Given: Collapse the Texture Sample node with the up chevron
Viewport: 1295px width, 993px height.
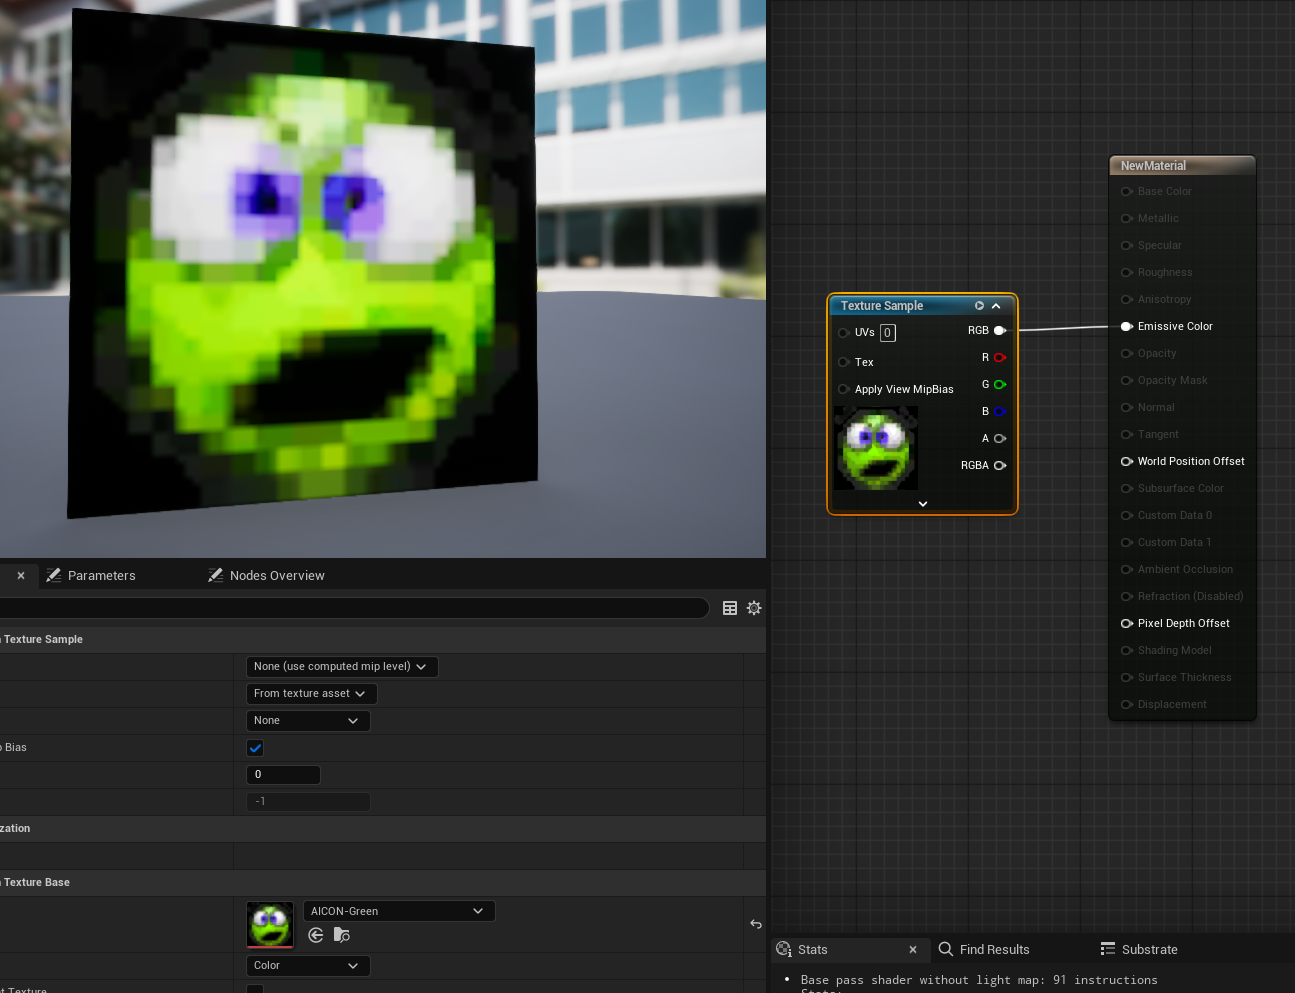Looking at the screenshot, I should pos(996,306).
